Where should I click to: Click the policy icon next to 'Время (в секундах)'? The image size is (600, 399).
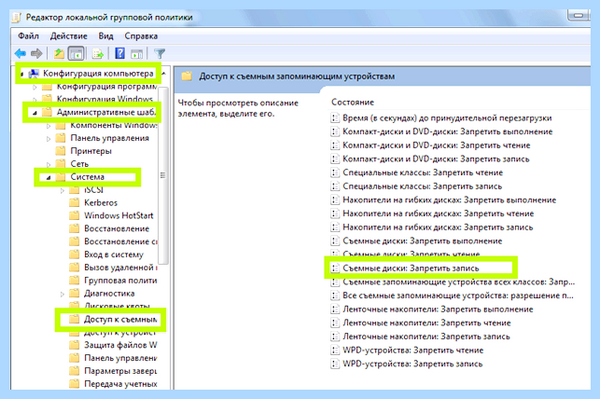[335, 118]
